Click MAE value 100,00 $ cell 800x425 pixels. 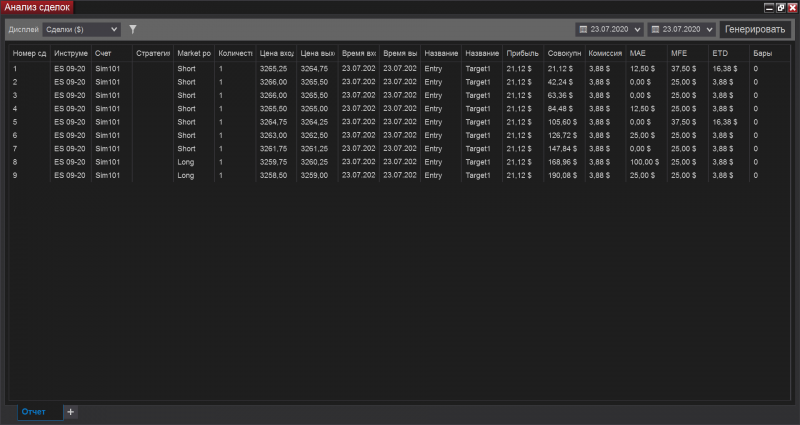pos(646,162)
